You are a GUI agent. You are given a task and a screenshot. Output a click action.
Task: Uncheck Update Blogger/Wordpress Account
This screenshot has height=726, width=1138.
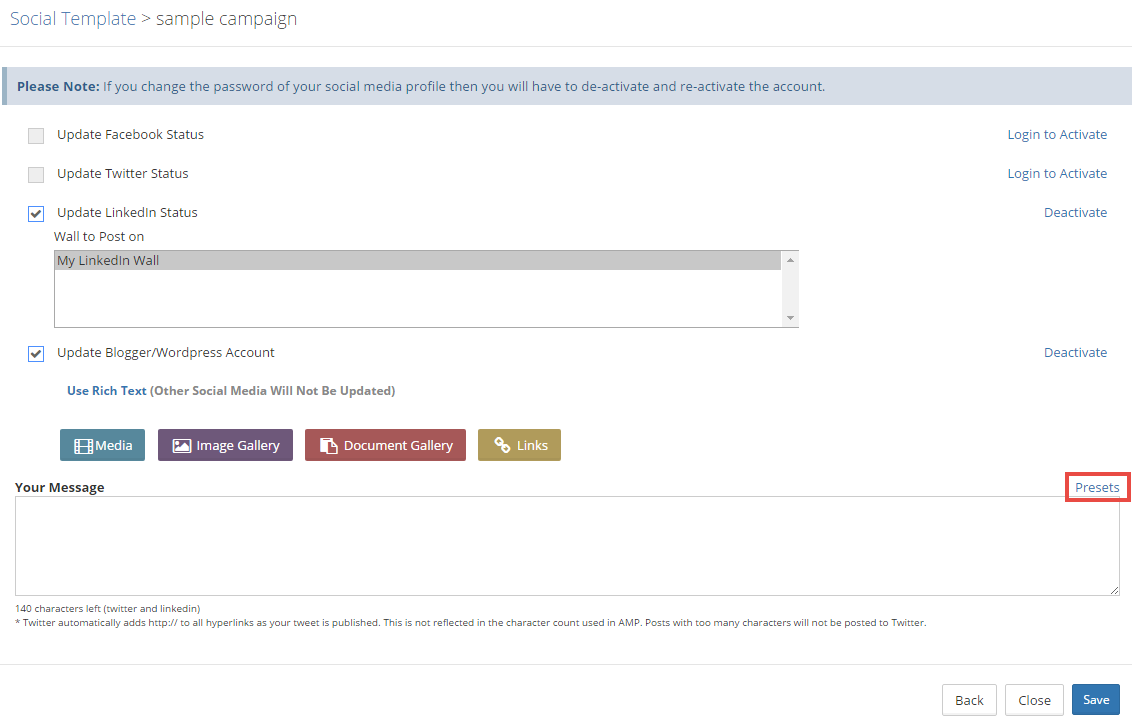(36, 354)
